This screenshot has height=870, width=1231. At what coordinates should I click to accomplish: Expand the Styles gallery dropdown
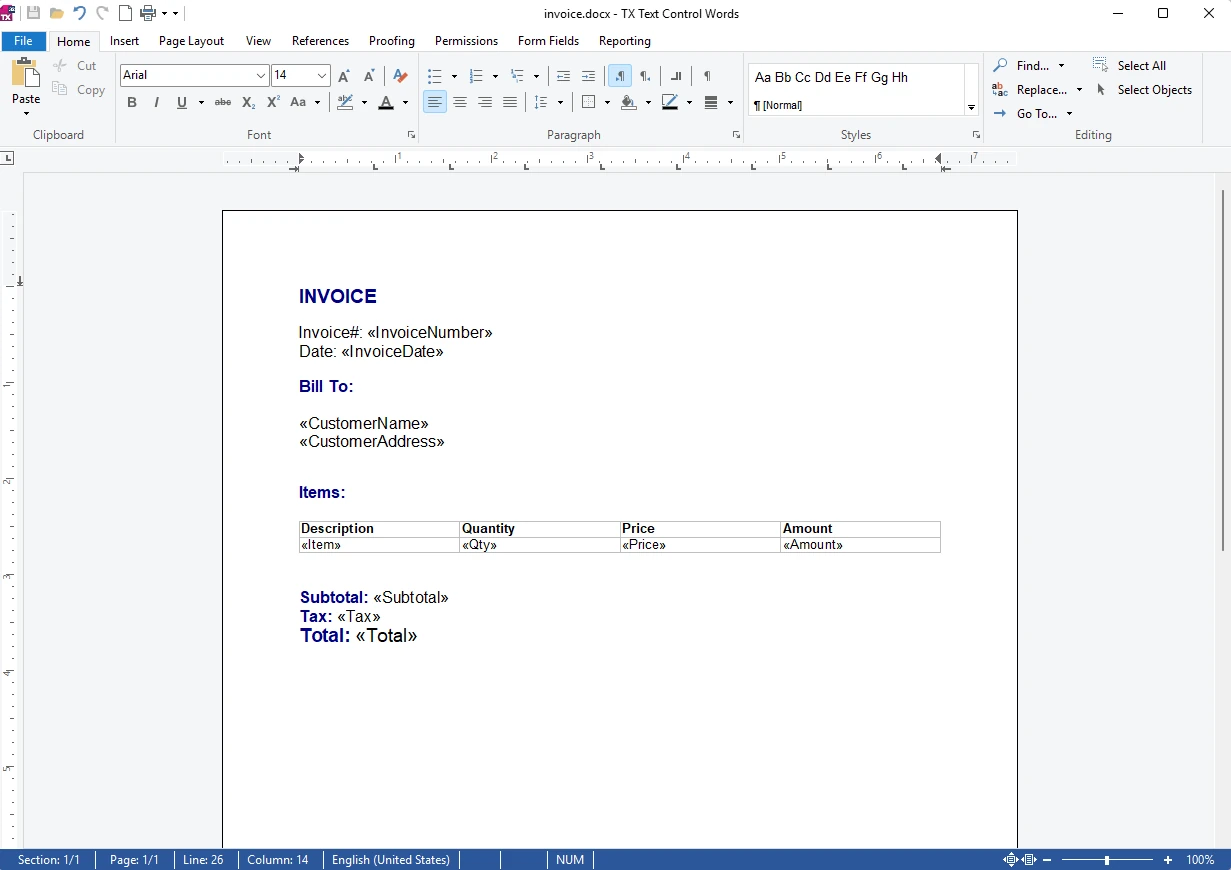971,107
